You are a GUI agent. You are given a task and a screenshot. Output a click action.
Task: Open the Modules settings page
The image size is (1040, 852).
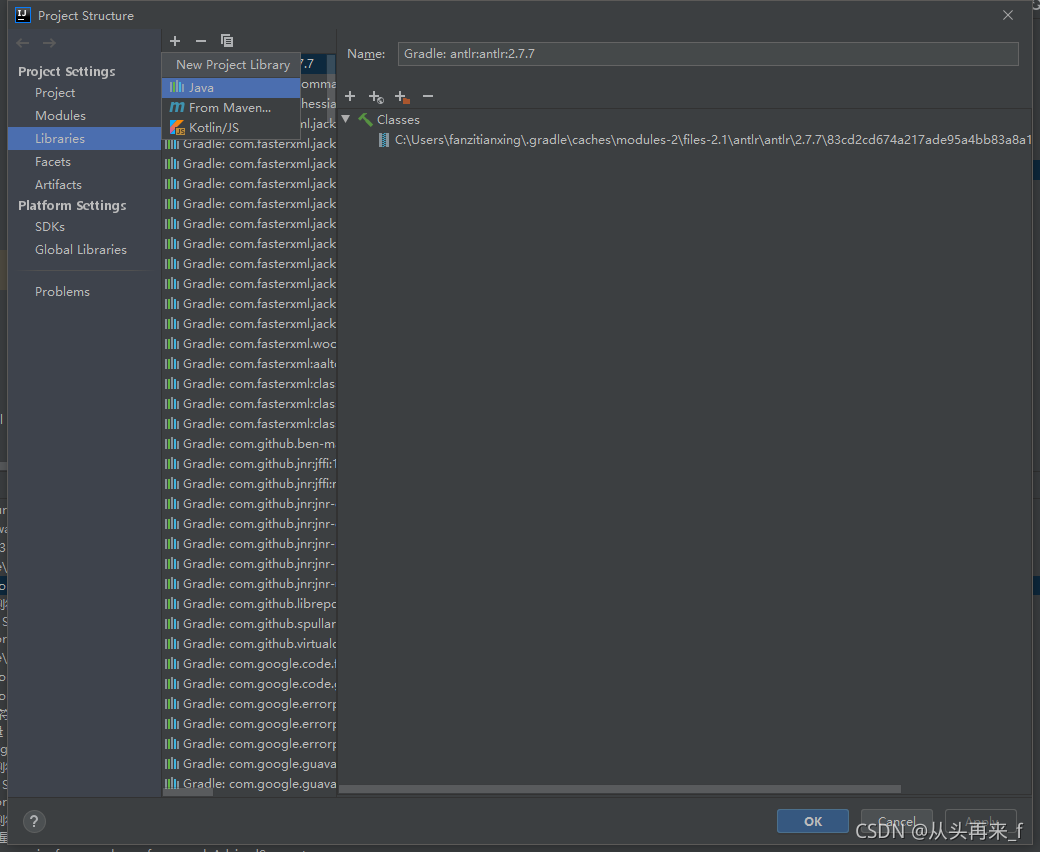tap(60, 116)
